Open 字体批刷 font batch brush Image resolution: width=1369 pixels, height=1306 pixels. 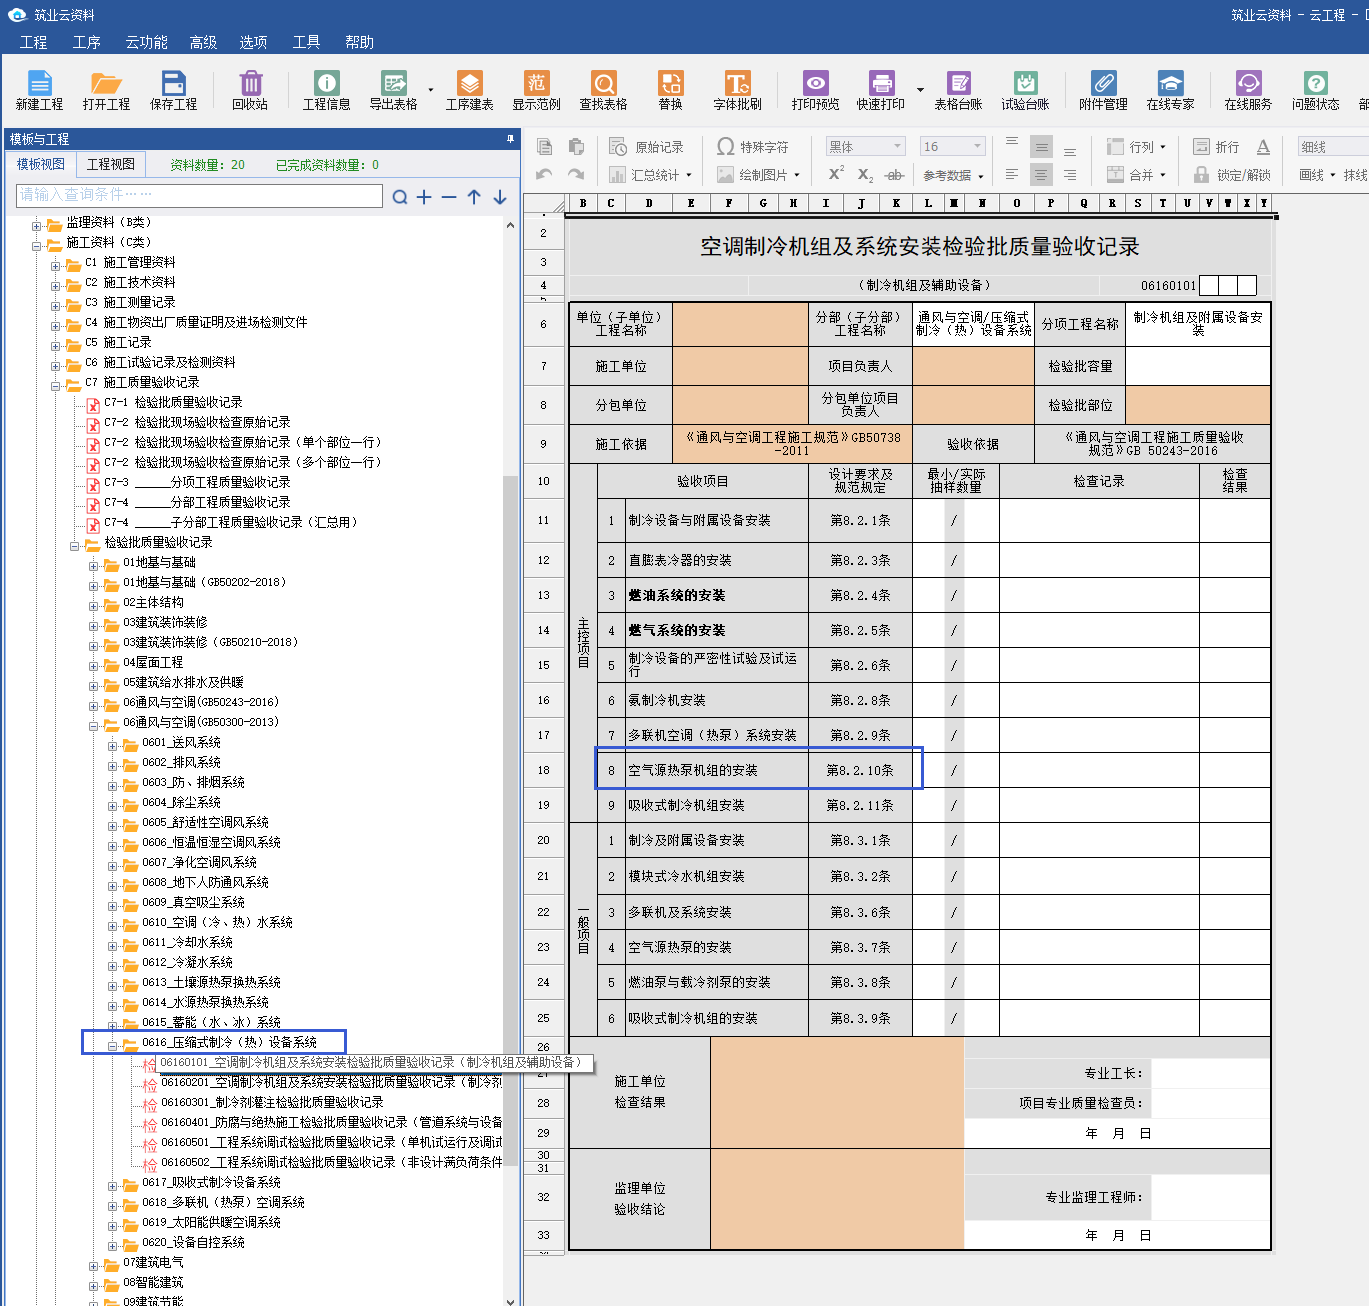click(738, 90)
